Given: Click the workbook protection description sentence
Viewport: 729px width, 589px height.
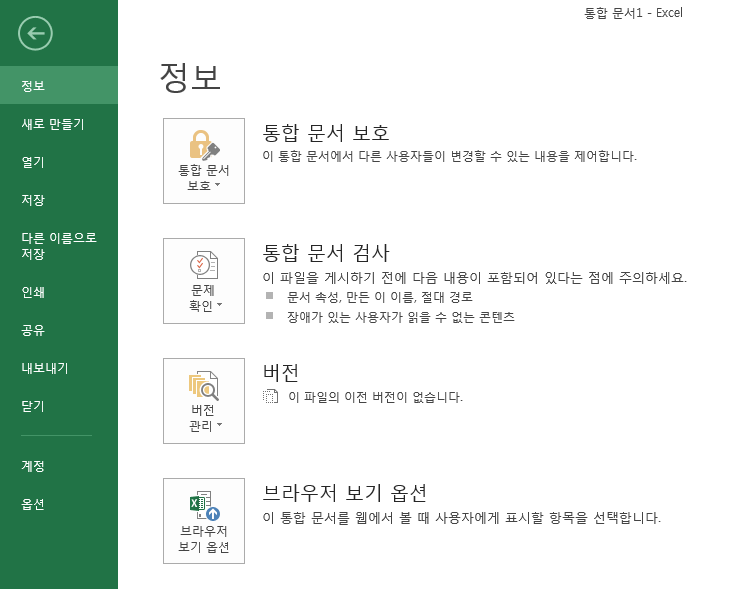Looking at the screenshot, I should tap(449, 156).
